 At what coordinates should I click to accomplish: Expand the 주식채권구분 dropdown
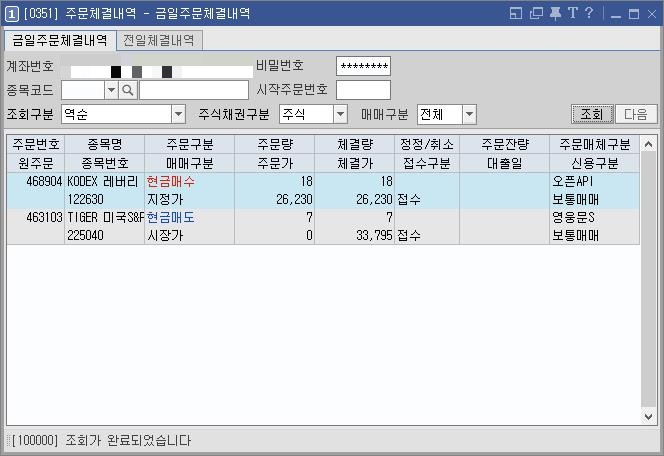coord(340,114)
